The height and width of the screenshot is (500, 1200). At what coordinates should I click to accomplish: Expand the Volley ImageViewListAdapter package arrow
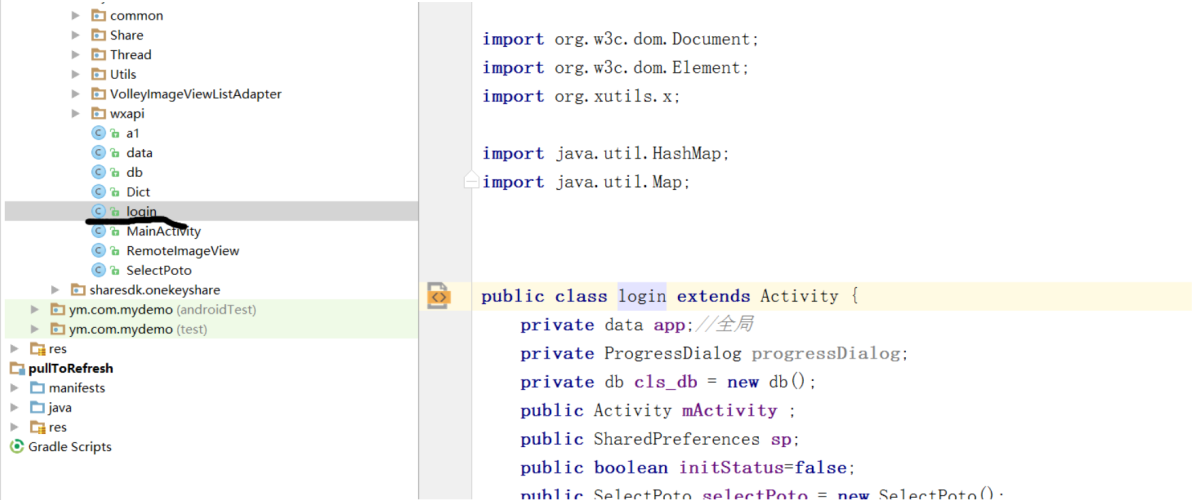76,94
